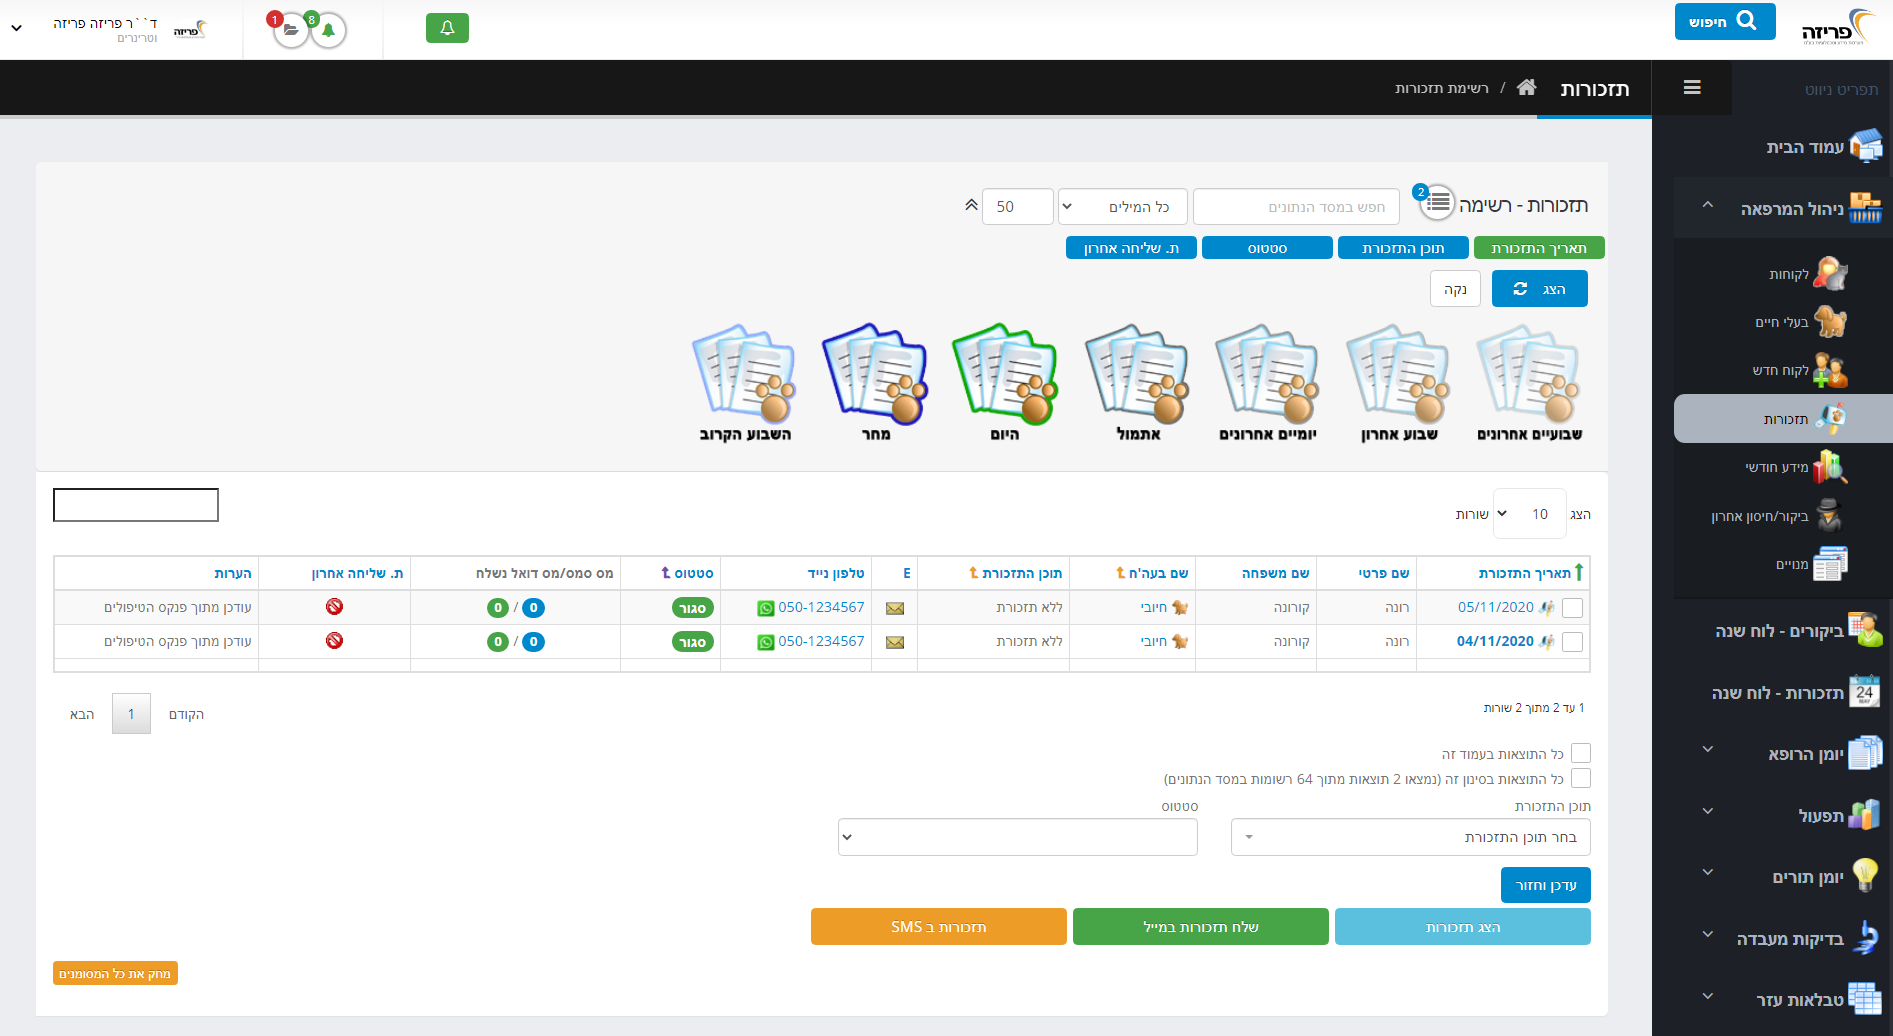Toggle the תוכן התזכורת filter button
Image resolution: width=1893 pixels, height=1036 pixels.
tap(1403, 248)
